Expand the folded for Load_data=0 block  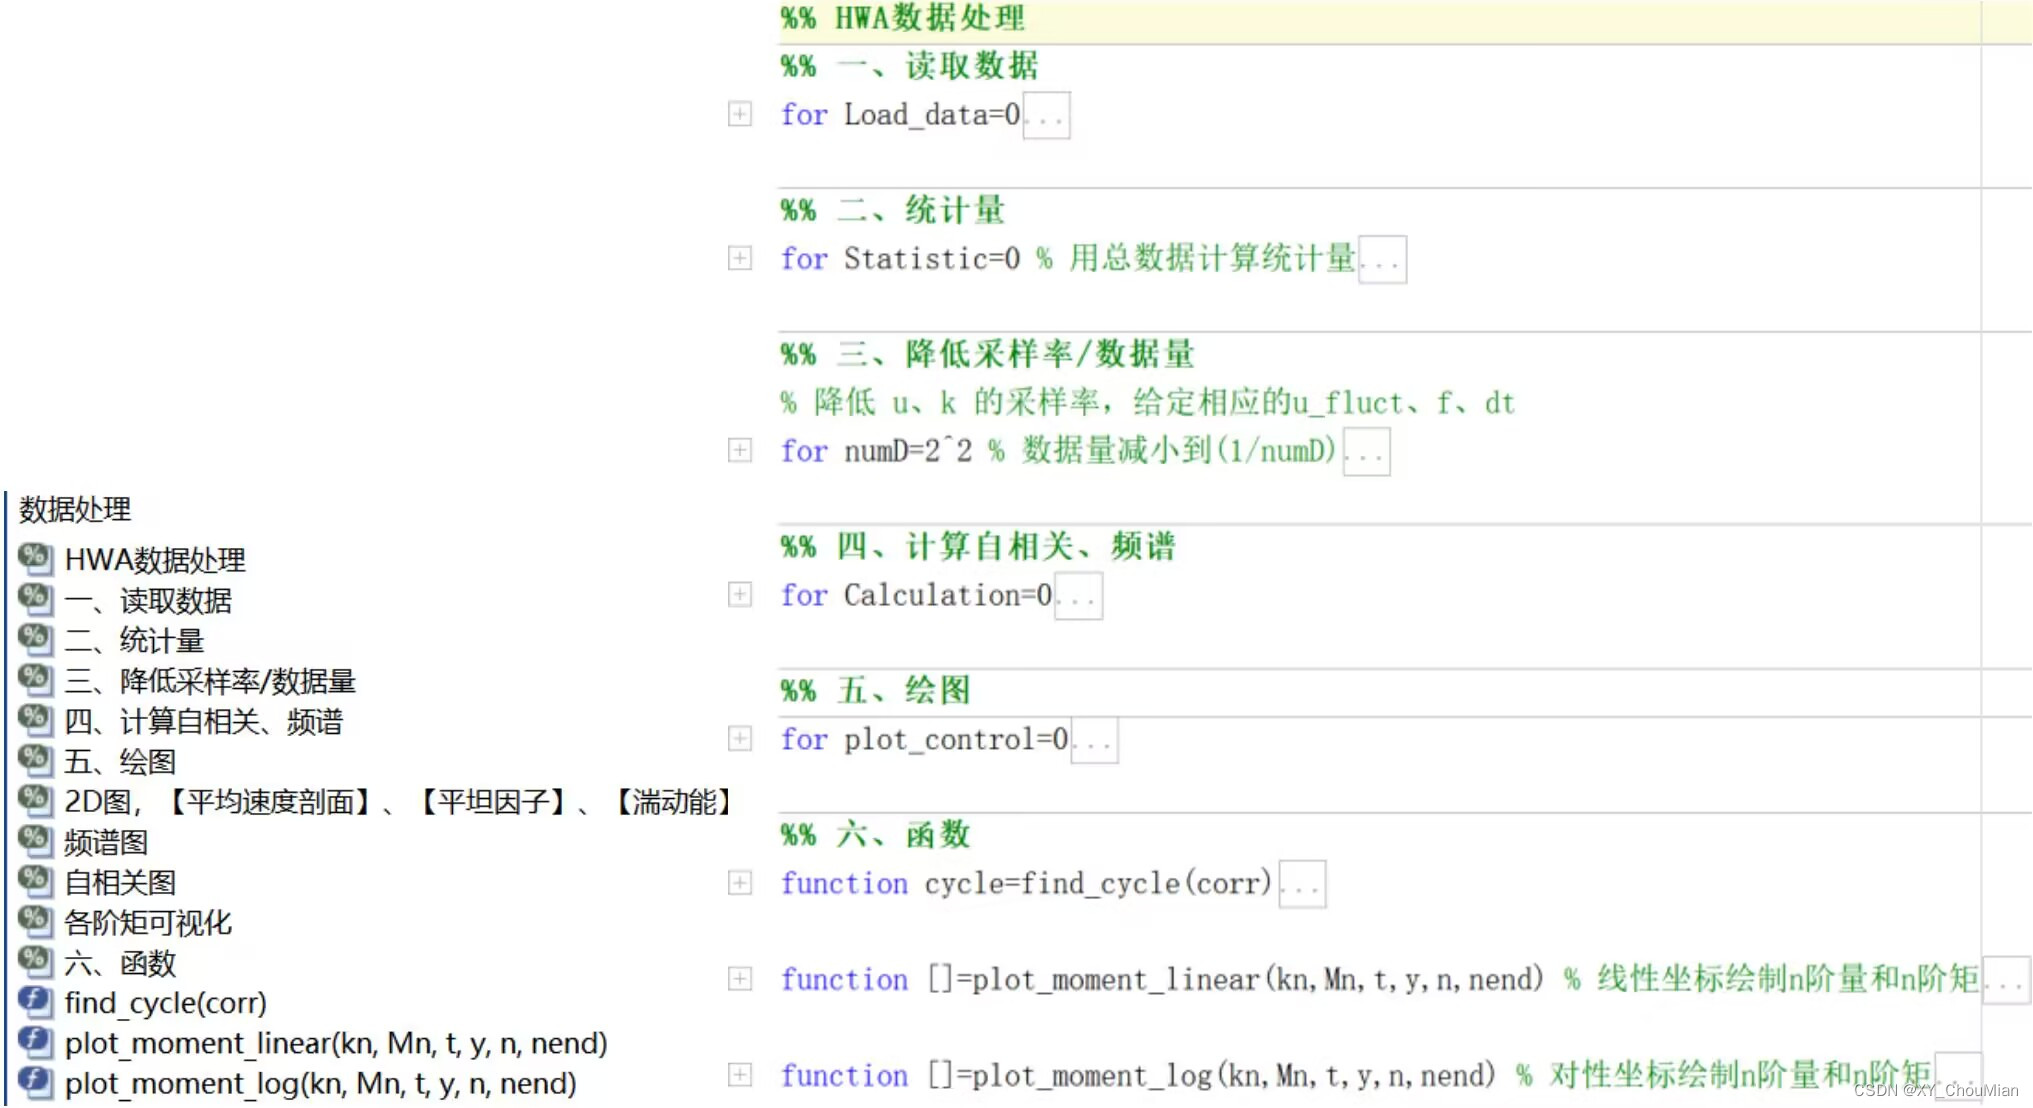(740, 114)
